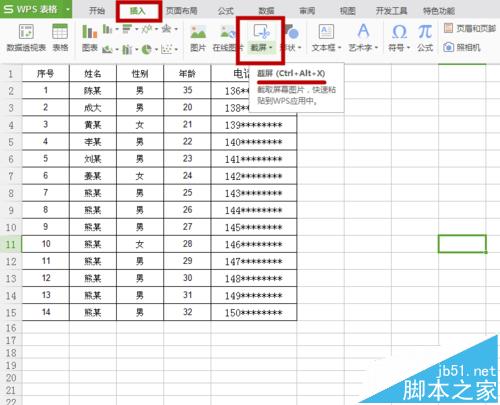Expand the WPS 表格 menu arrow

click(67, 9)
